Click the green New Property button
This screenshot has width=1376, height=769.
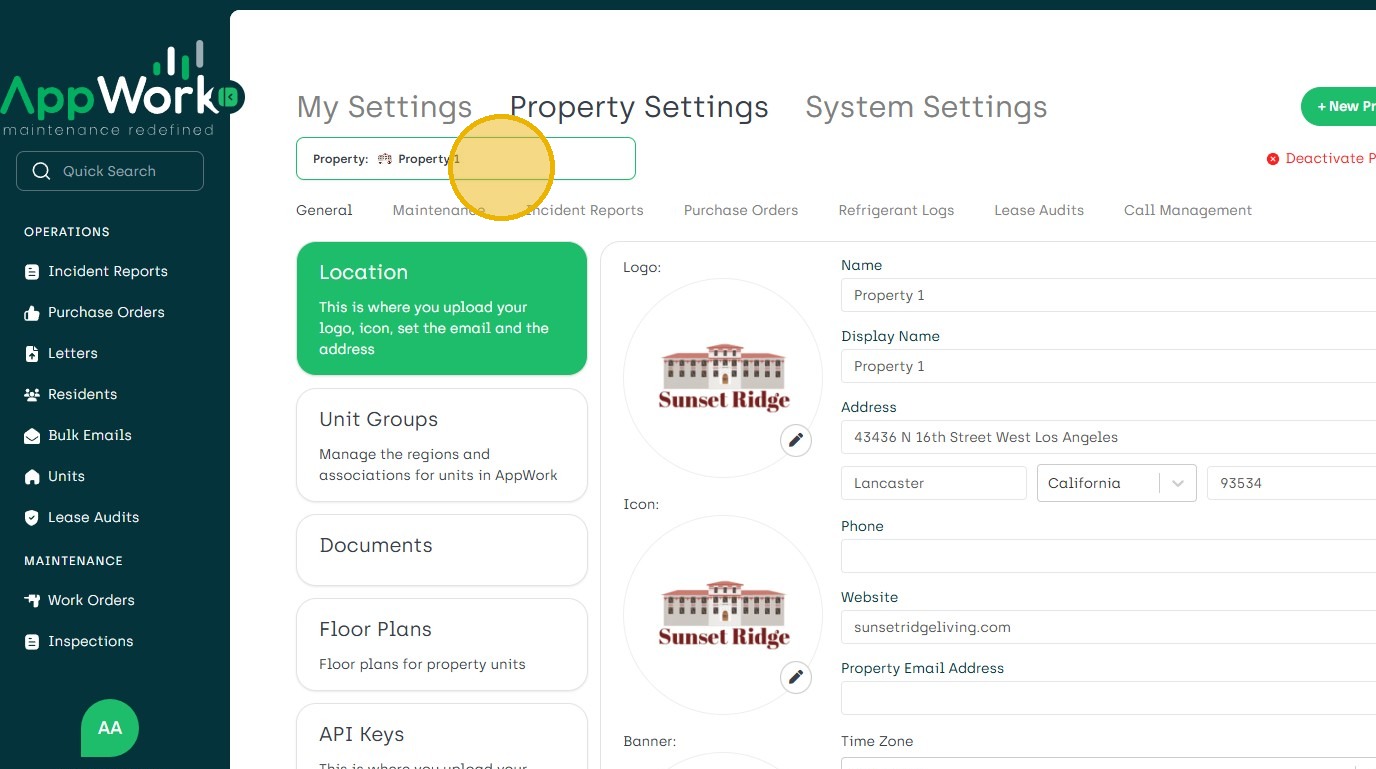pos(1338,106)
